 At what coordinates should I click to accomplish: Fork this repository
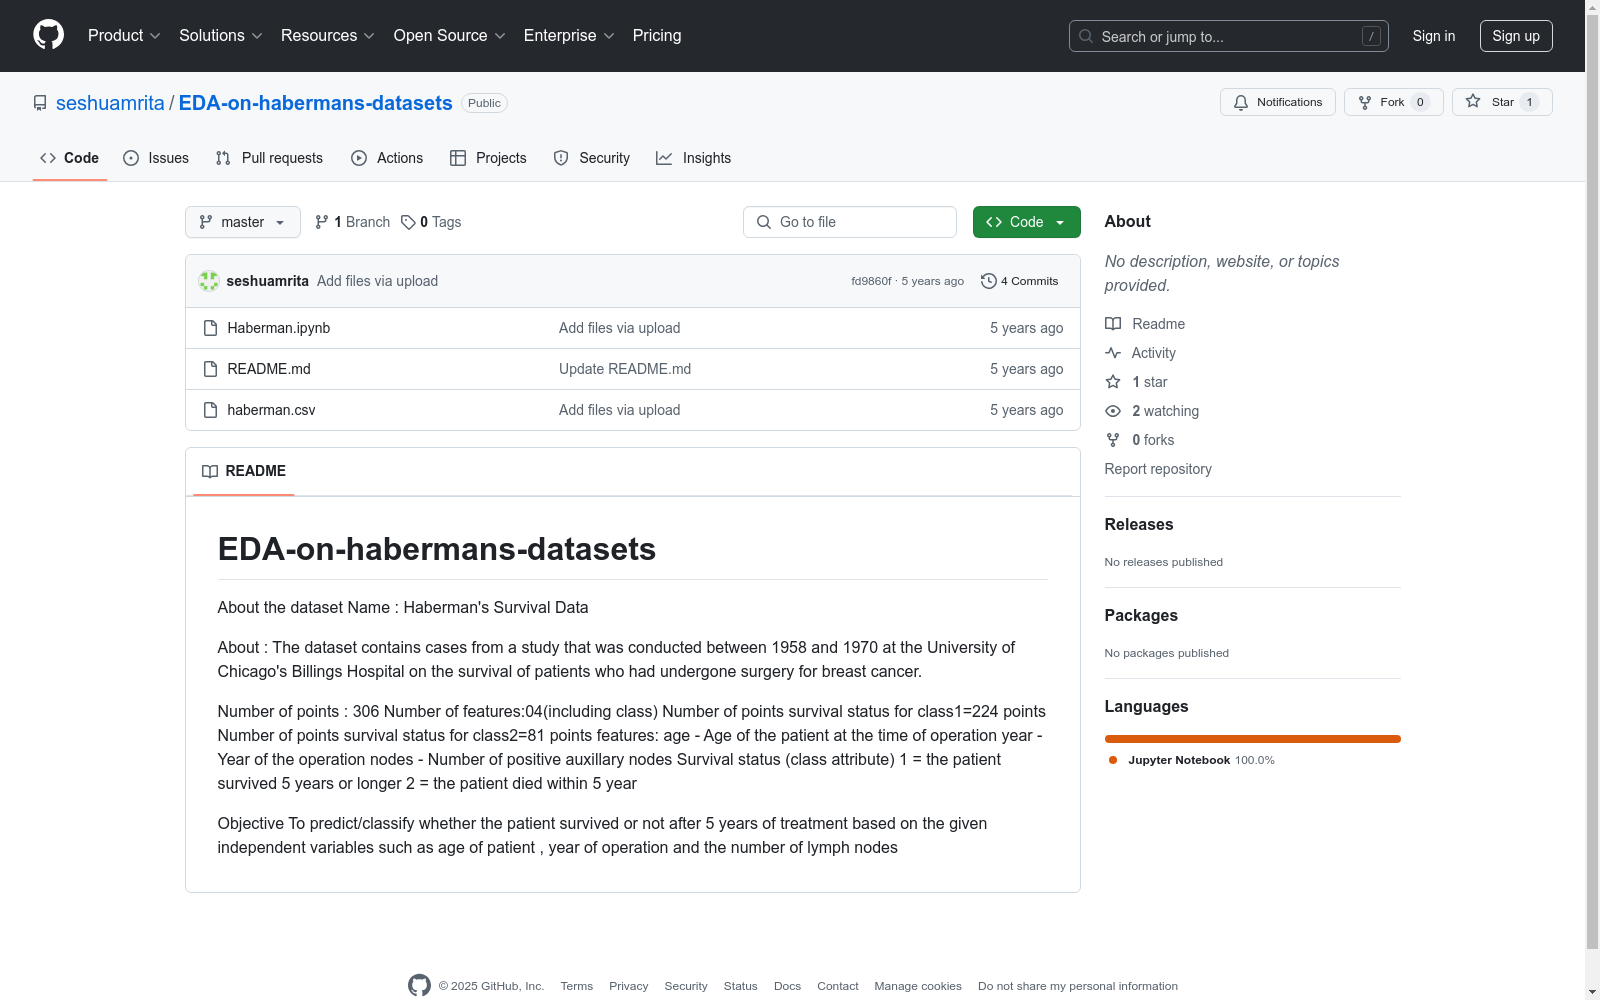pos(1393,102)
